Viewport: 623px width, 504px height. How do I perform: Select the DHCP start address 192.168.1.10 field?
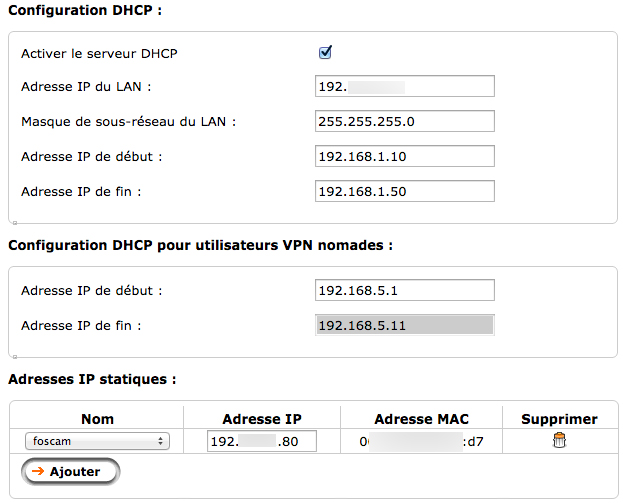(x=404, y=157)
